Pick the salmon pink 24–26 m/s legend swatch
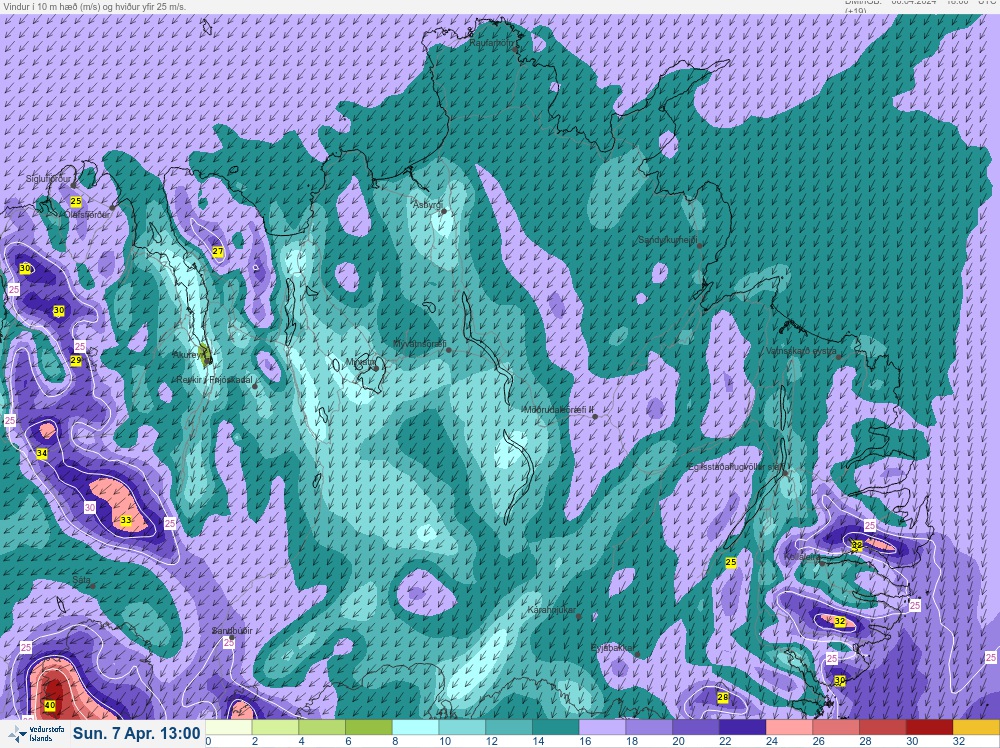Image resolution: width=1000 pixels, height=748 pixels. click(789, 728)
